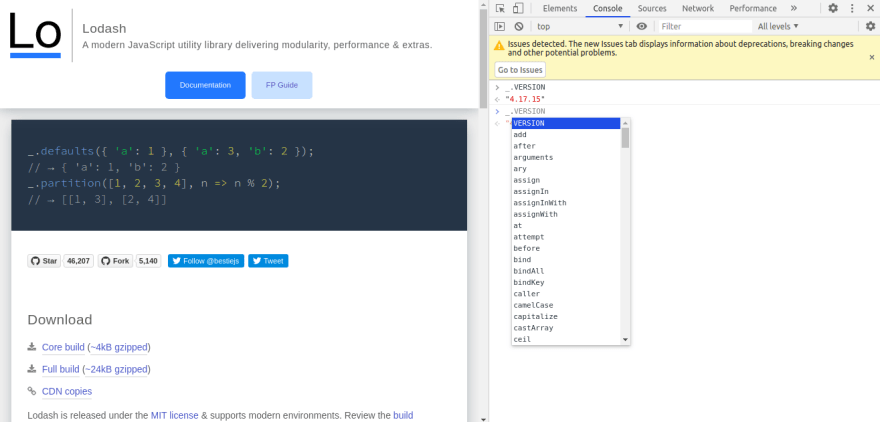Click the "4.17.15" console output value

[525, 99]
